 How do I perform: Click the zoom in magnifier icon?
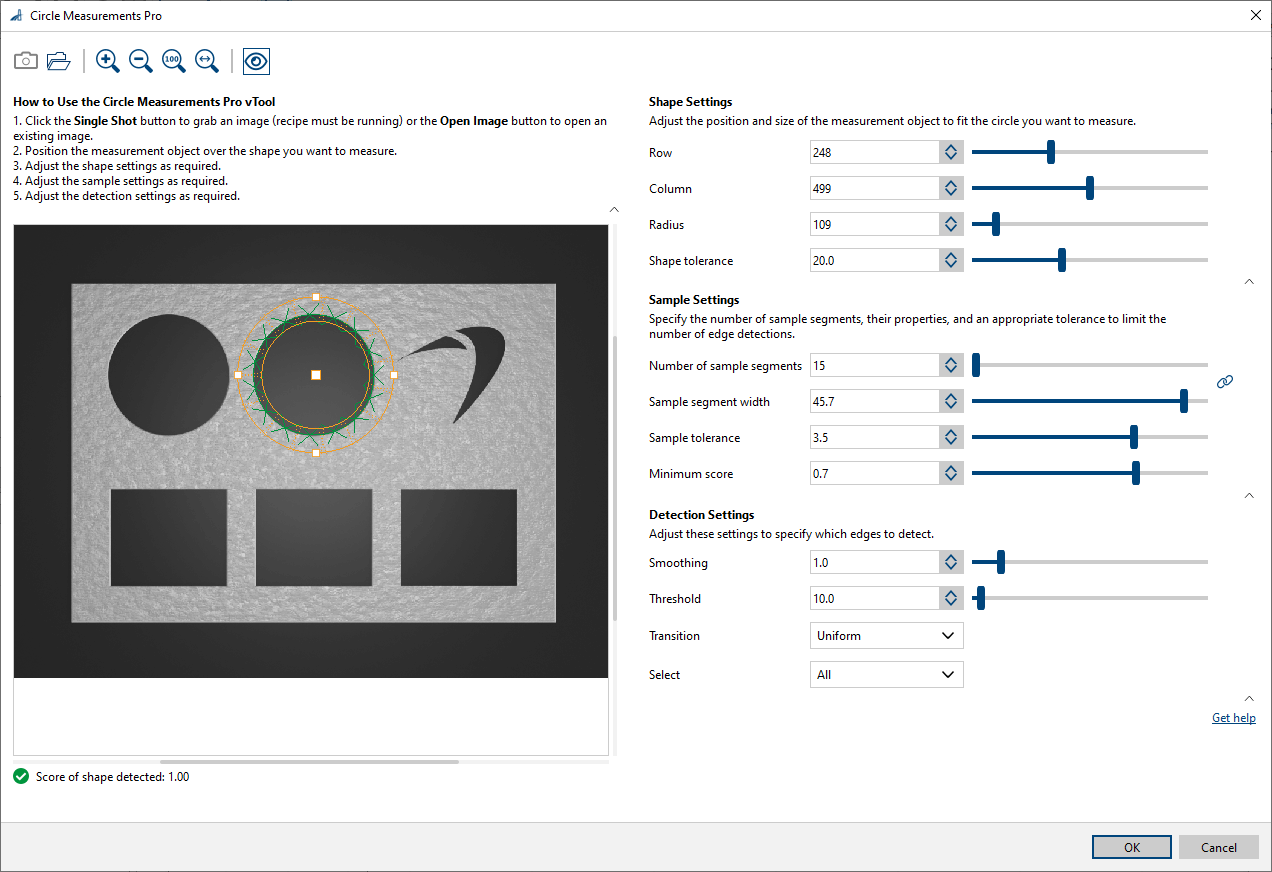tap(108, 61)
